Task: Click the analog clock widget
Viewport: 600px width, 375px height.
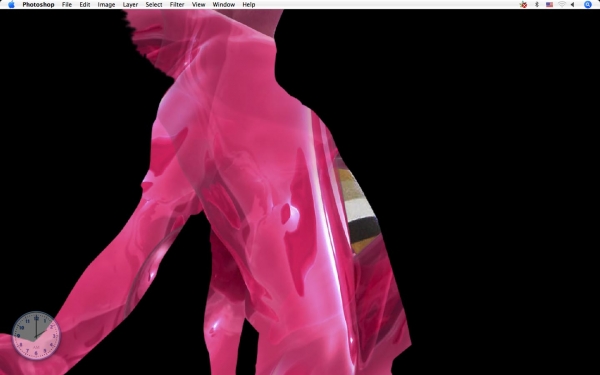Action: [x=36, y=336]
